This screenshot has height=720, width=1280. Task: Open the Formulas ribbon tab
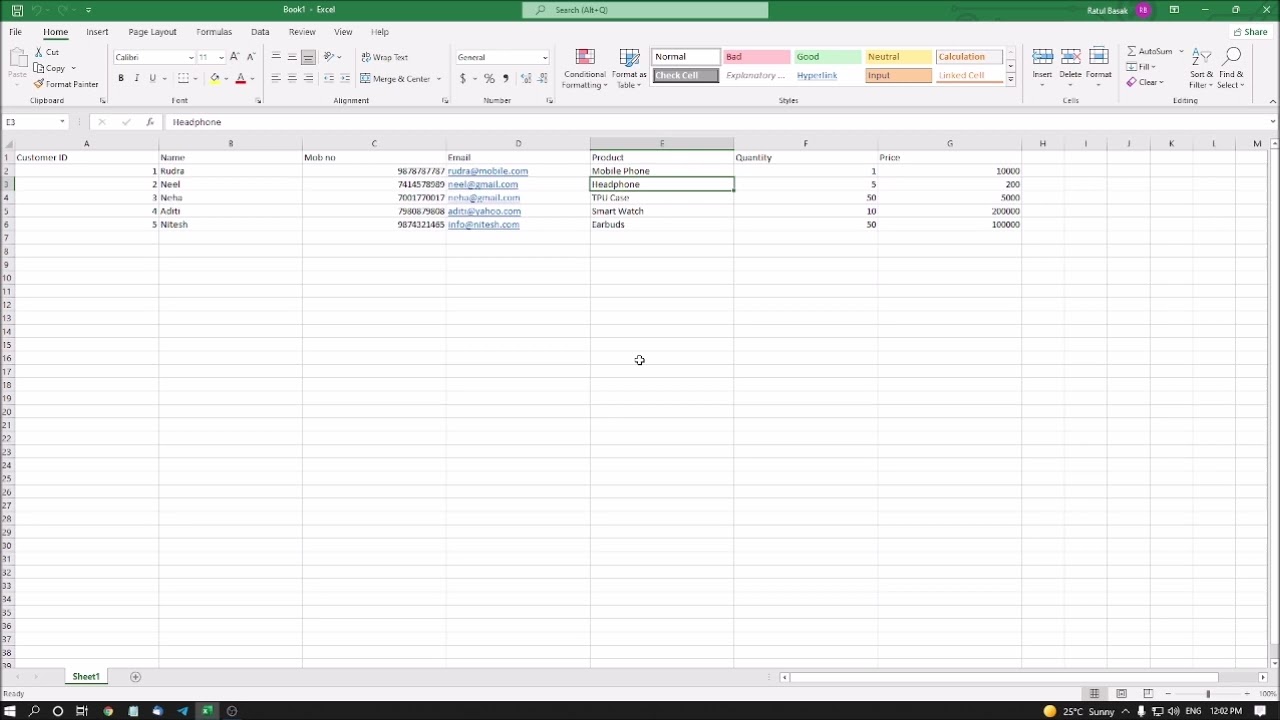coord(214,32)
